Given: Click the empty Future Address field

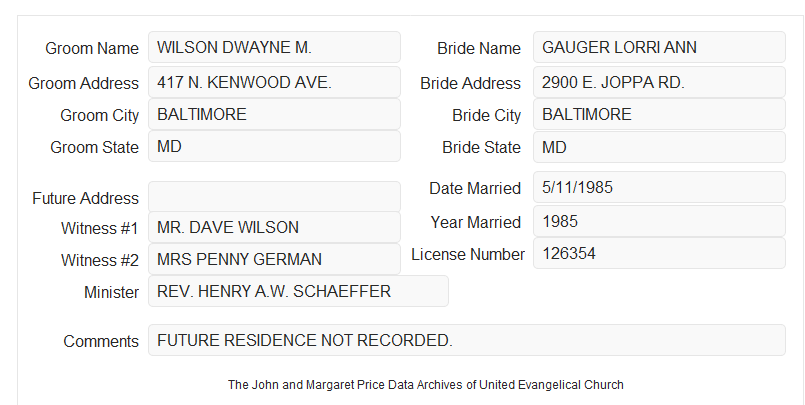Looking at the screenshot, I should [x=274, y=197].
